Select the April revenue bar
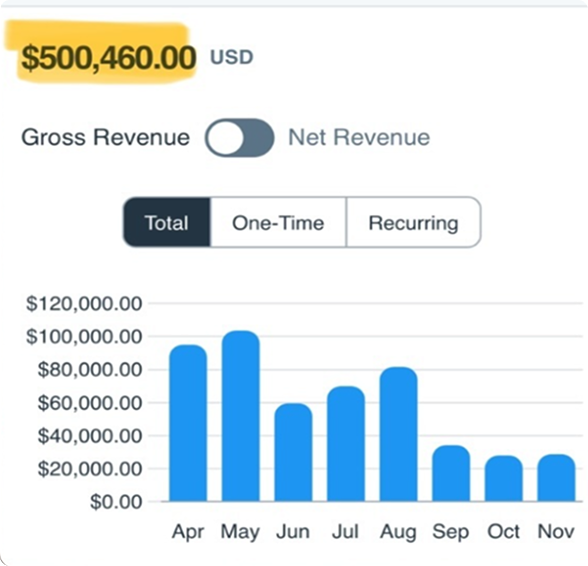Viewport: 588px width, 566px height. click(188, 423)
